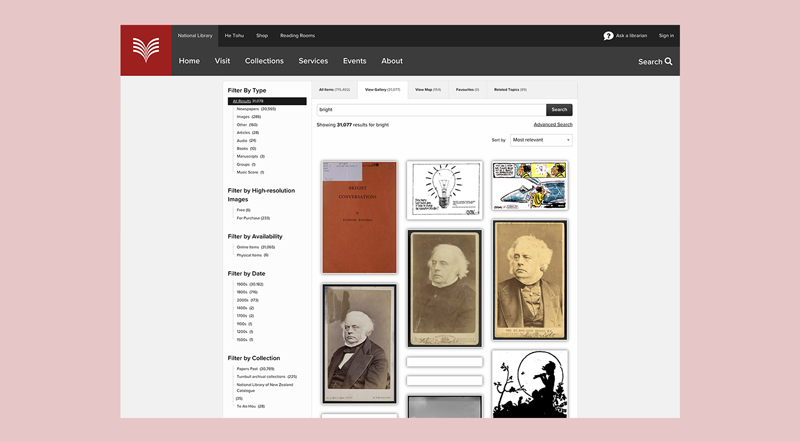Filter by the 1700s date
This screenshot has width=800, height=442.
[245, 316]
